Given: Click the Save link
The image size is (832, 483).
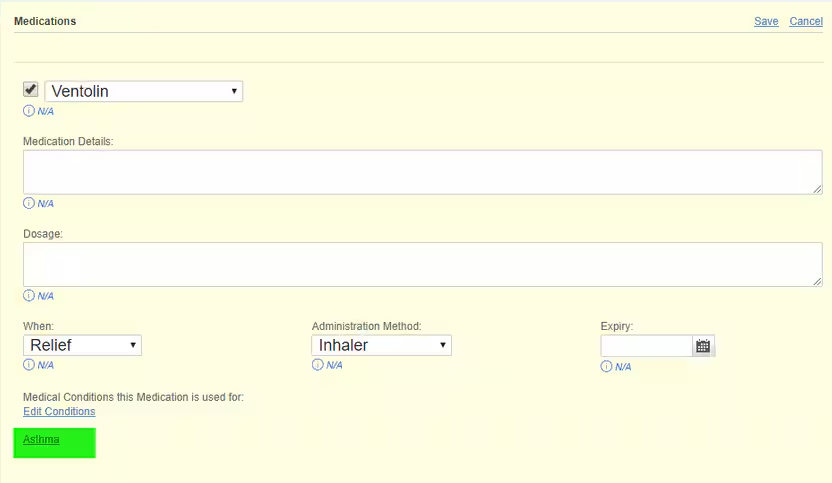Looking at the screenshot, I should (x=766, y=21).
